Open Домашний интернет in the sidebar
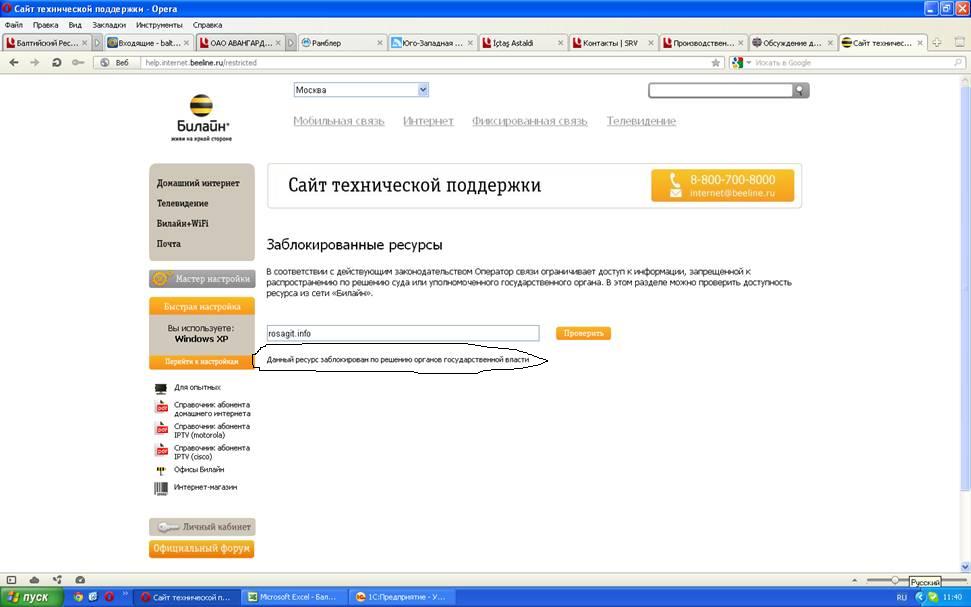Image resolution: width=971 pixels, height=607 pixels. (198, 183)
